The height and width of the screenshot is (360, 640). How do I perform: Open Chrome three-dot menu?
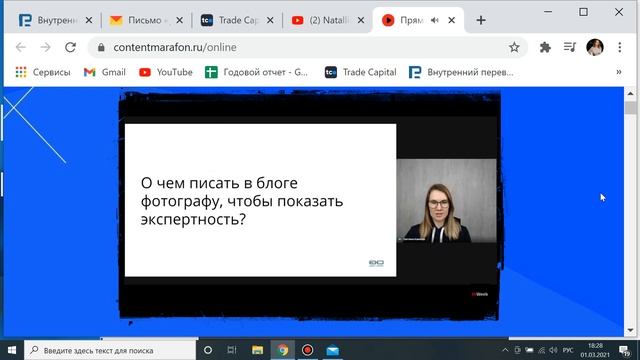(x=620, y=47)
